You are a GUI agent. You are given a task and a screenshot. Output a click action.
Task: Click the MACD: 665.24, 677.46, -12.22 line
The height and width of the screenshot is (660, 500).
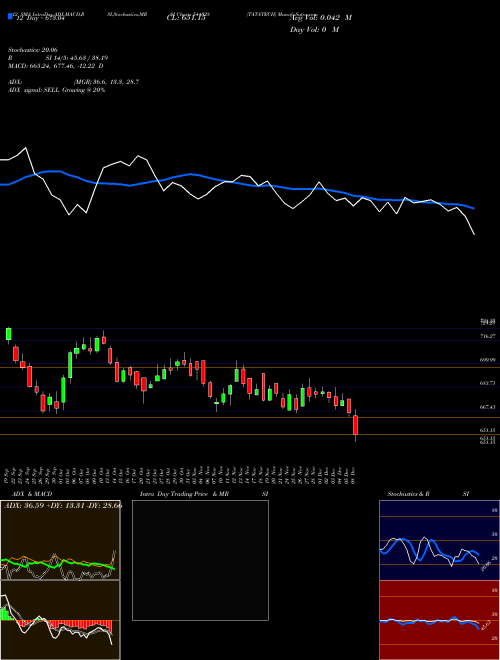(x=56, y=66)
